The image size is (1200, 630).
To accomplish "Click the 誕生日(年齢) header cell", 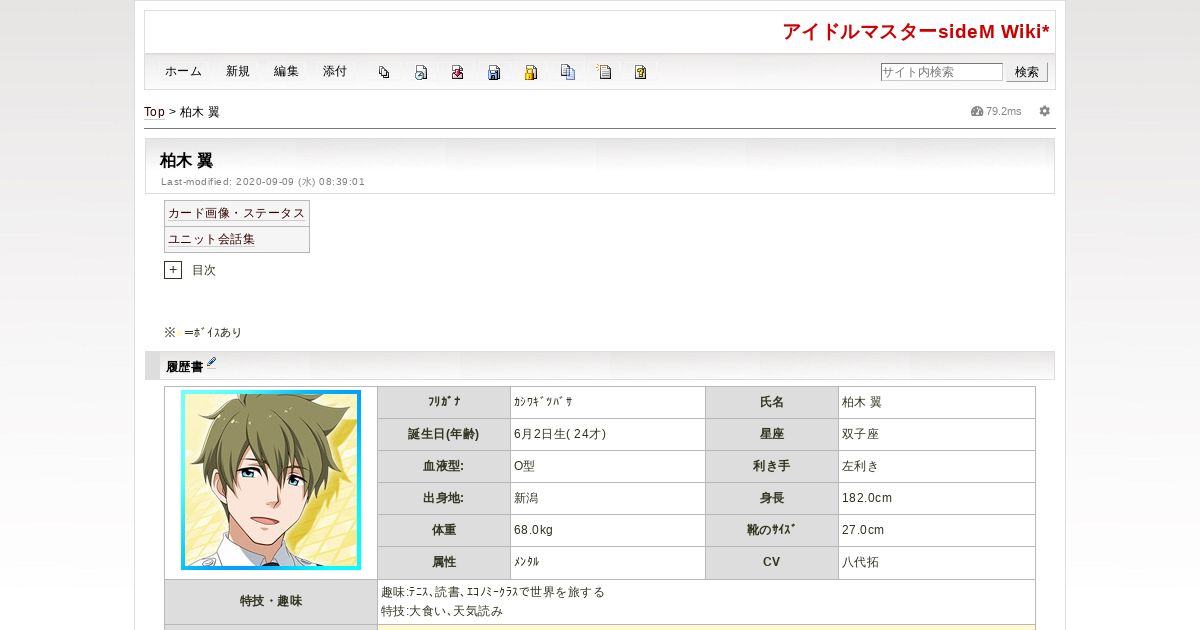I will (444, 434).
